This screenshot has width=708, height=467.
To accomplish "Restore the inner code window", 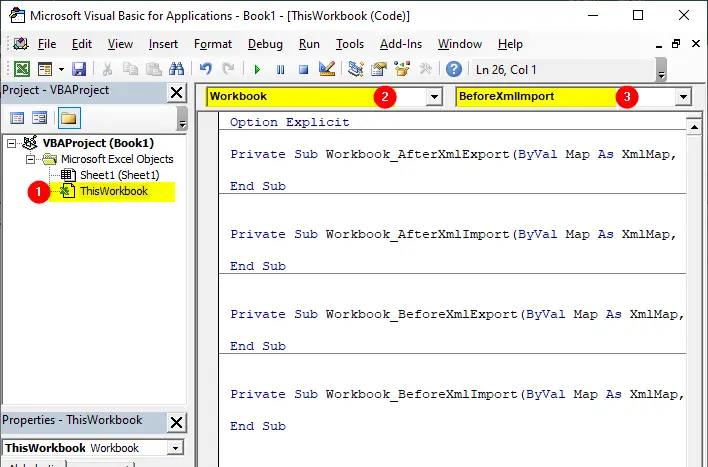I will [676, 44].
